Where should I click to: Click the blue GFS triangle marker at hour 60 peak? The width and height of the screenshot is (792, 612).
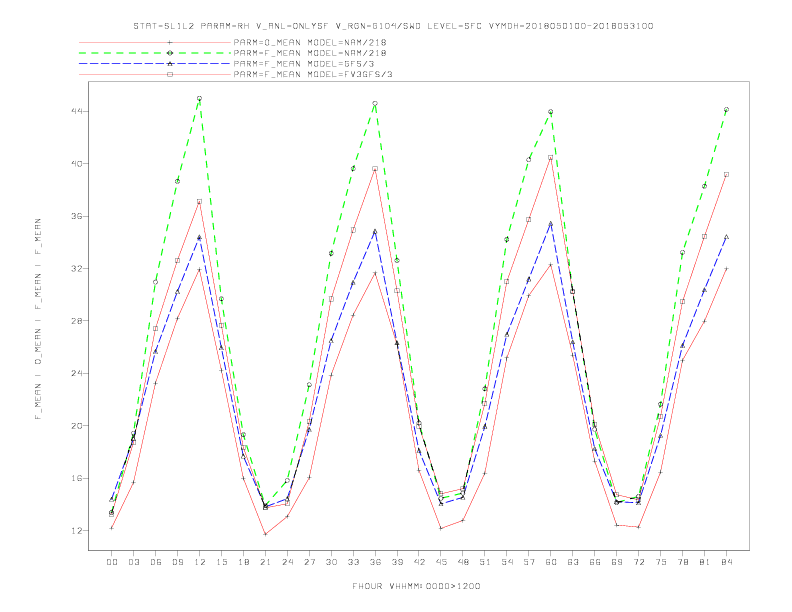[551, 223]
